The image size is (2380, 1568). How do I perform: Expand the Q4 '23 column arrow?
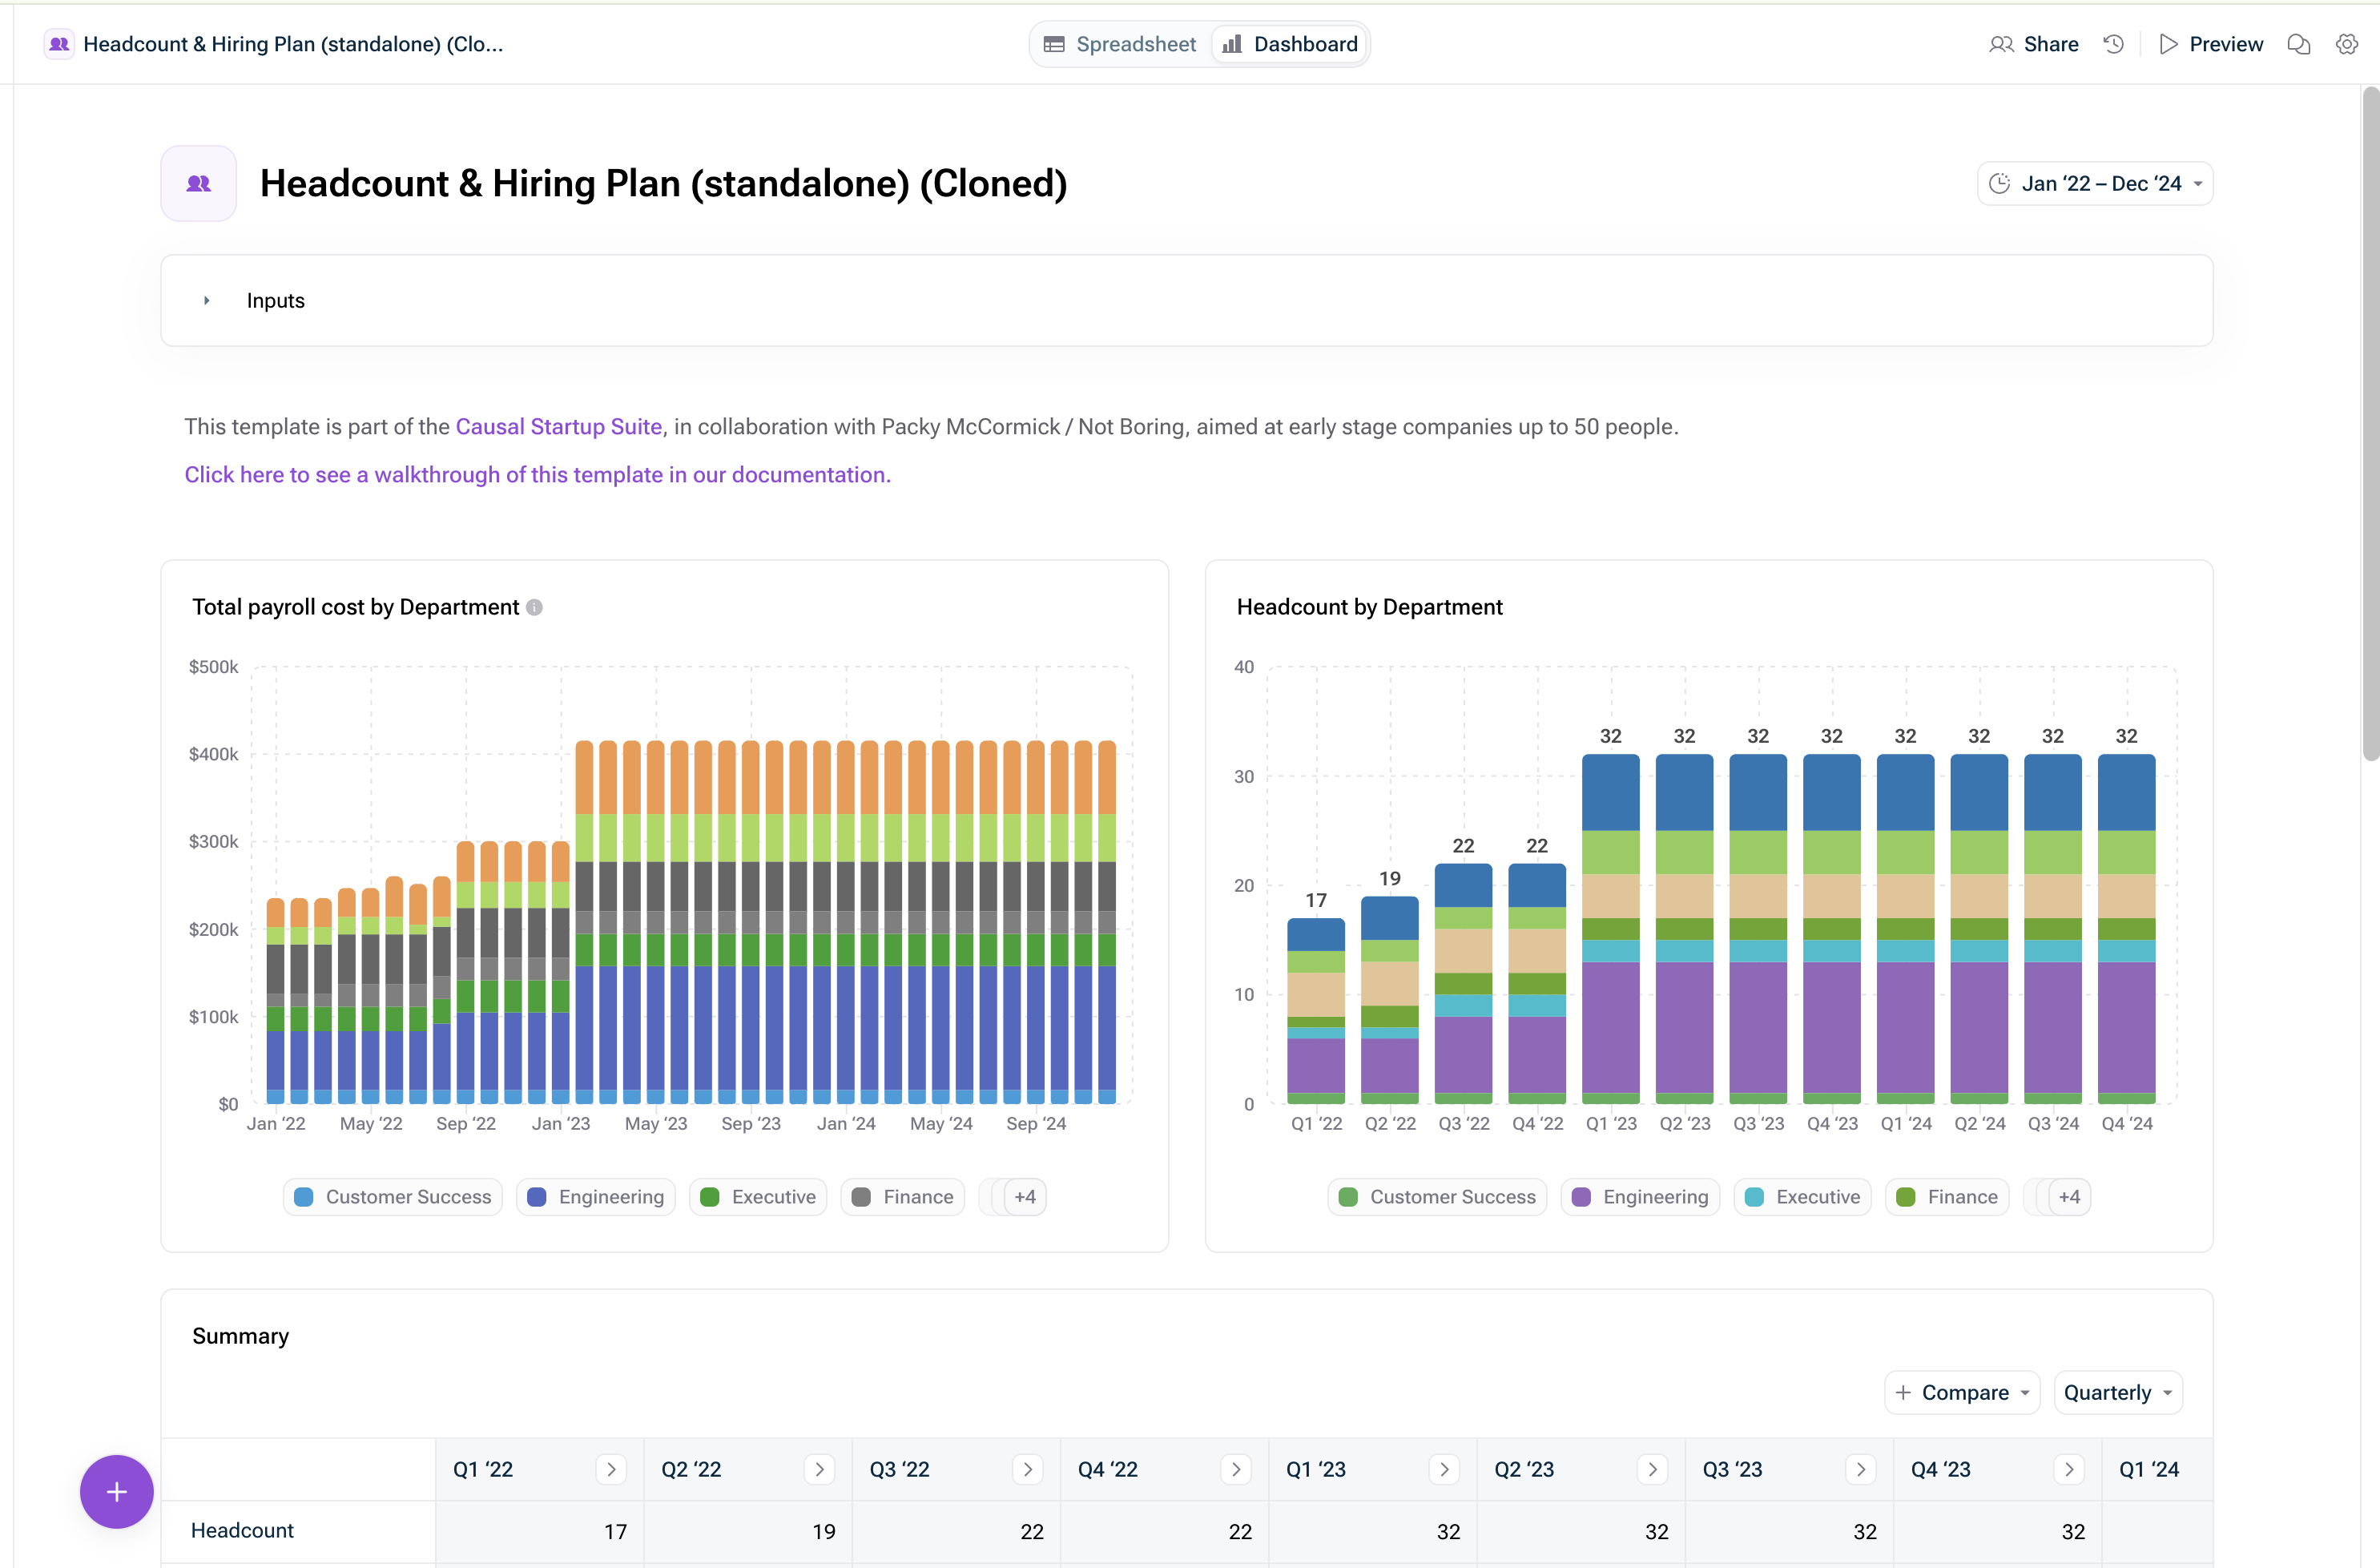tap(2069, 1469)
